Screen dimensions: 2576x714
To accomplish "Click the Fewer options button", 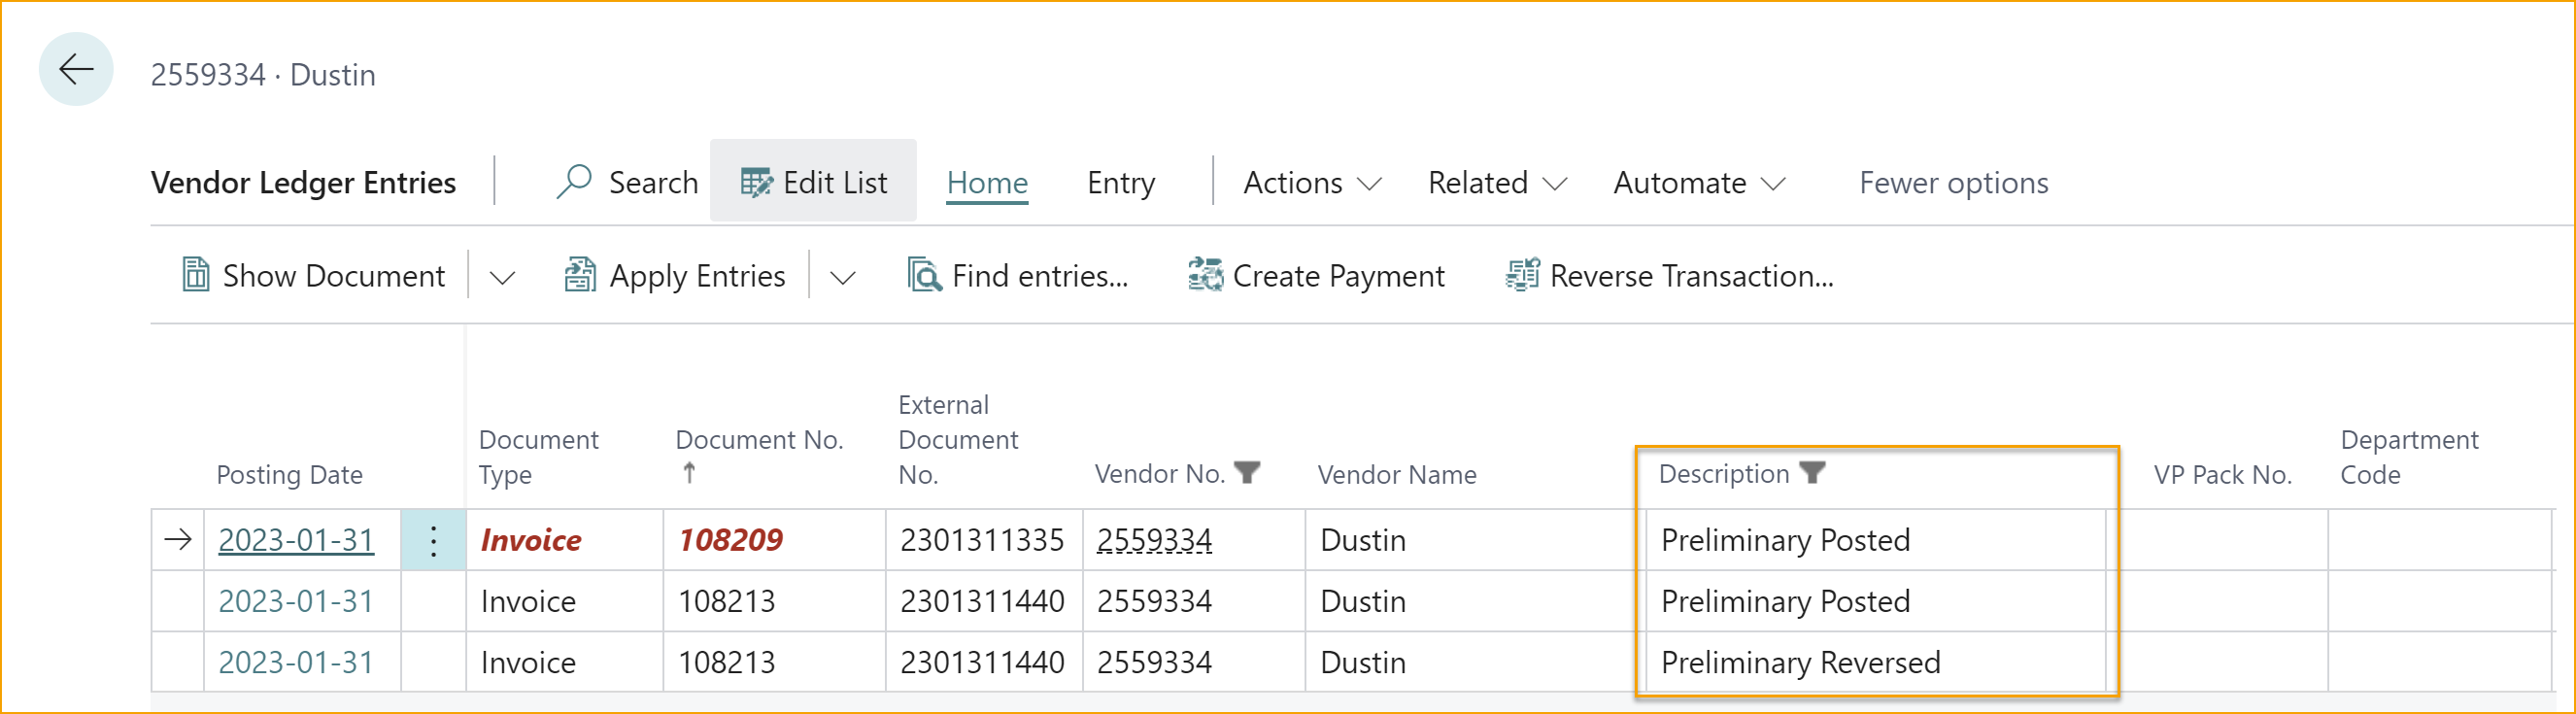I will [1953, 183].
